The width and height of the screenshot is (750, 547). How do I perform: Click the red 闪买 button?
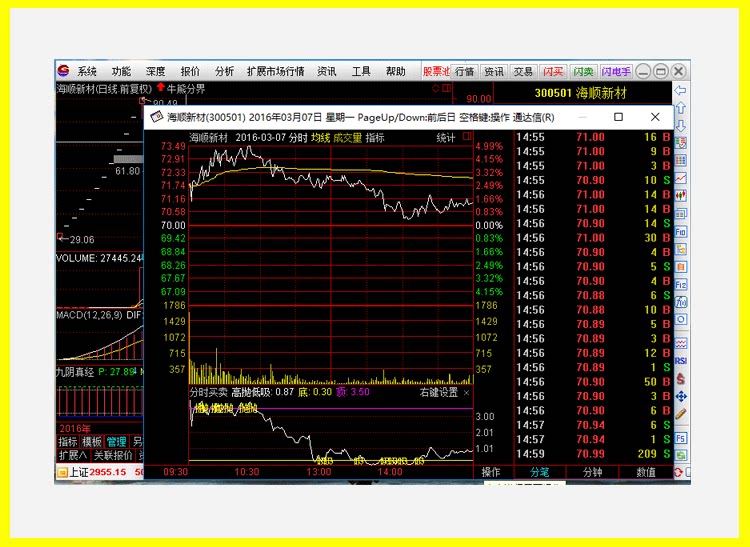[x=553, y=71]
